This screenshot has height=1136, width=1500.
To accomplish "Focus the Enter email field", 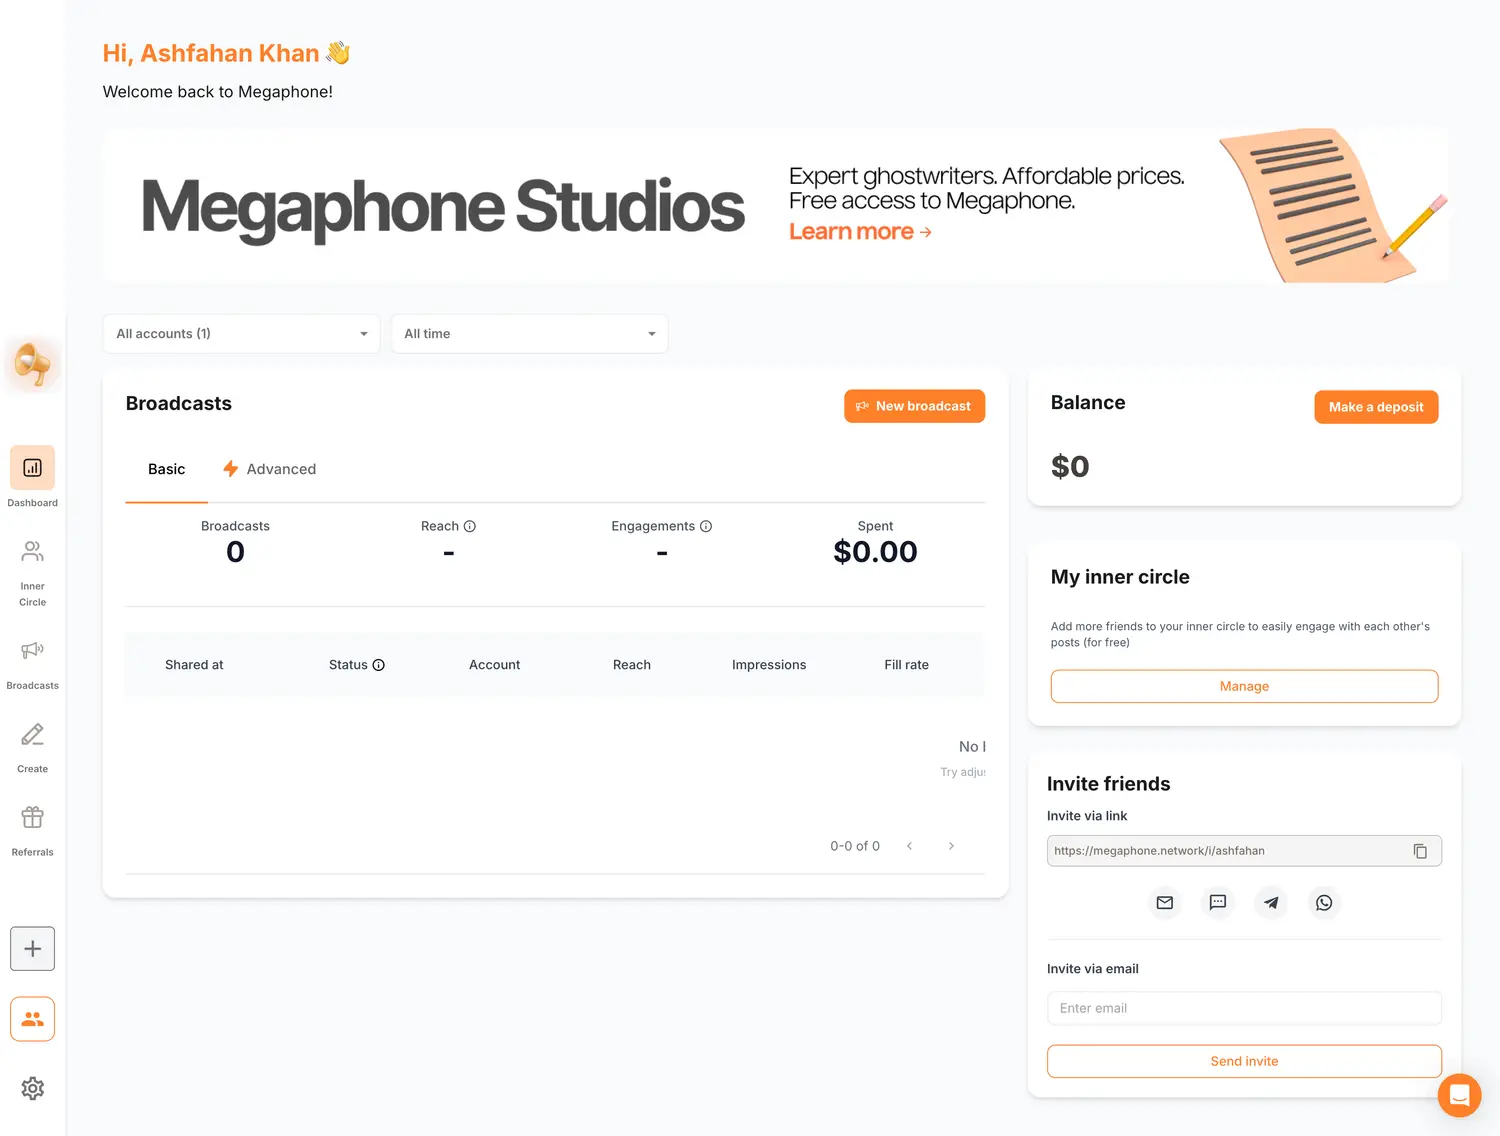I will coord(1244,1008).
